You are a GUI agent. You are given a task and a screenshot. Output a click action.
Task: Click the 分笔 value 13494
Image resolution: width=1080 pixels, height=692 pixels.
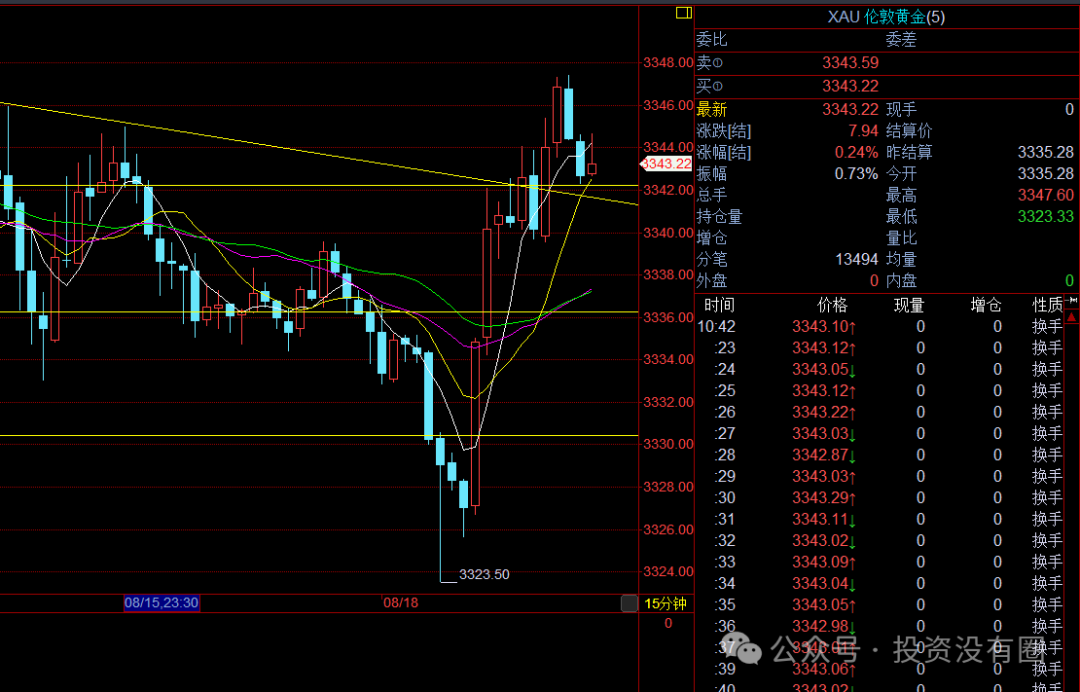point(856,260)
